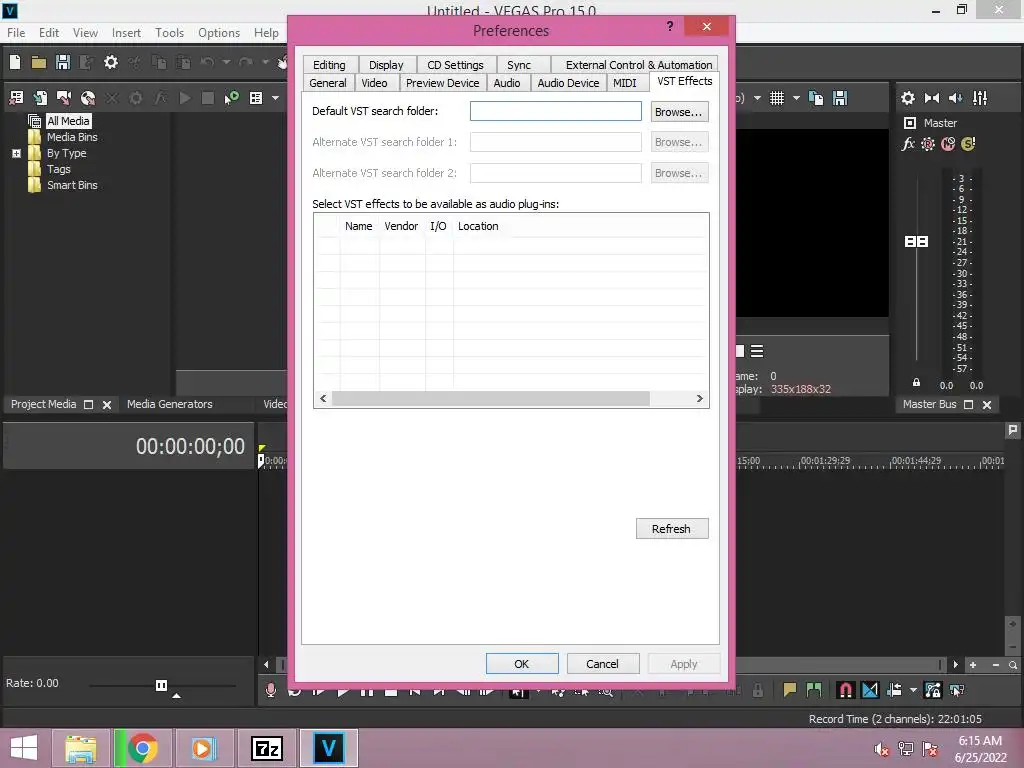1024x768 pixels.
Task: Open MIDI preferences tab
Action: 624,83
